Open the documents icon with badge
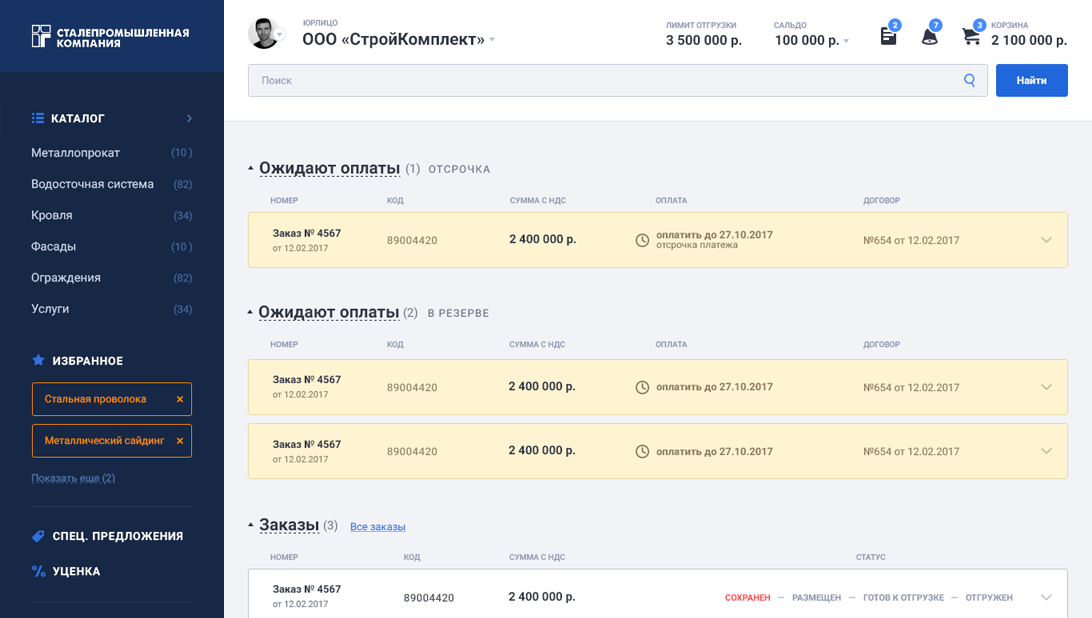Screen dimensions: 1092x618 click(x=888, y=36)
